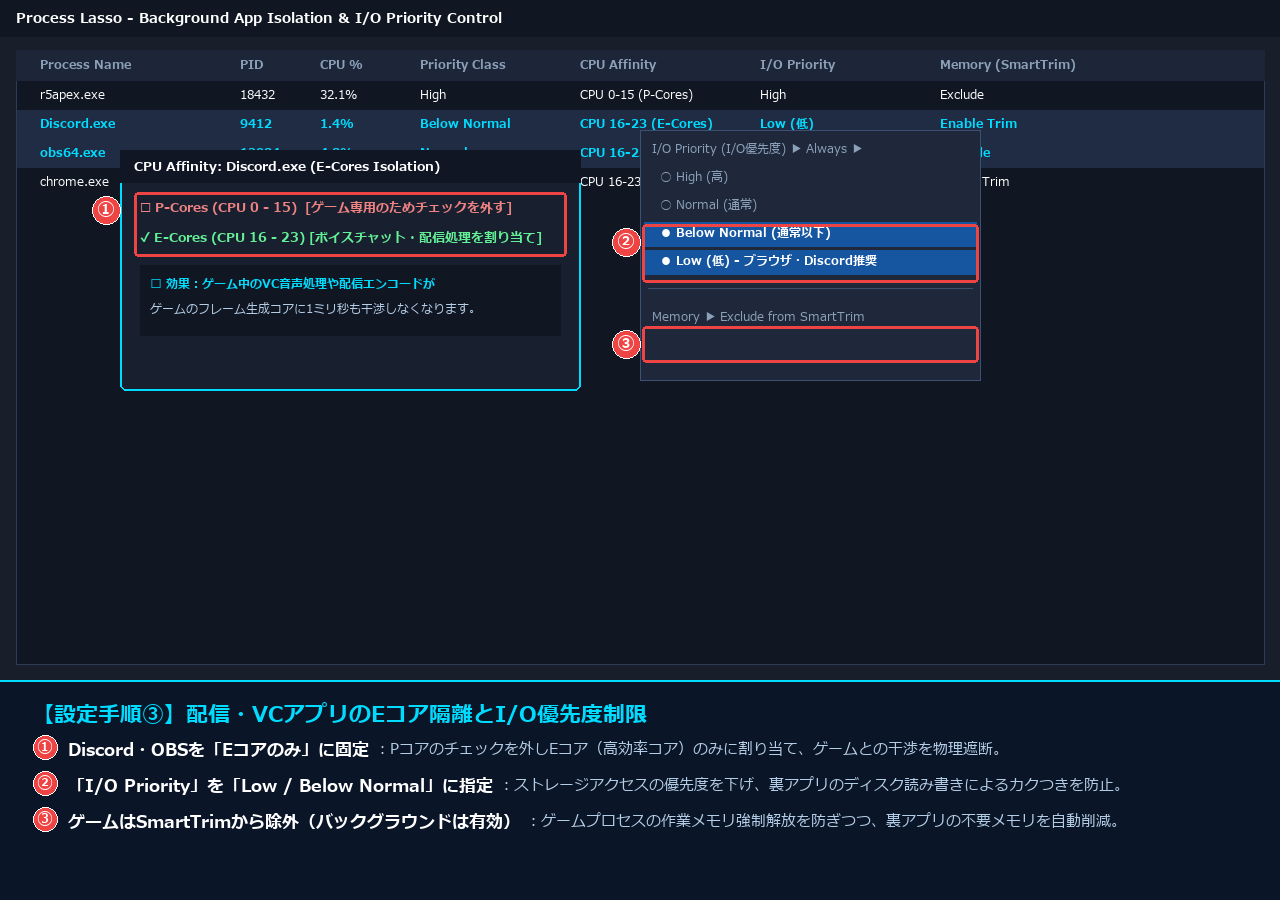Click PID 18432 in the r5apex.exe row
Screen dimensions: 1280x900
point(258,95)
